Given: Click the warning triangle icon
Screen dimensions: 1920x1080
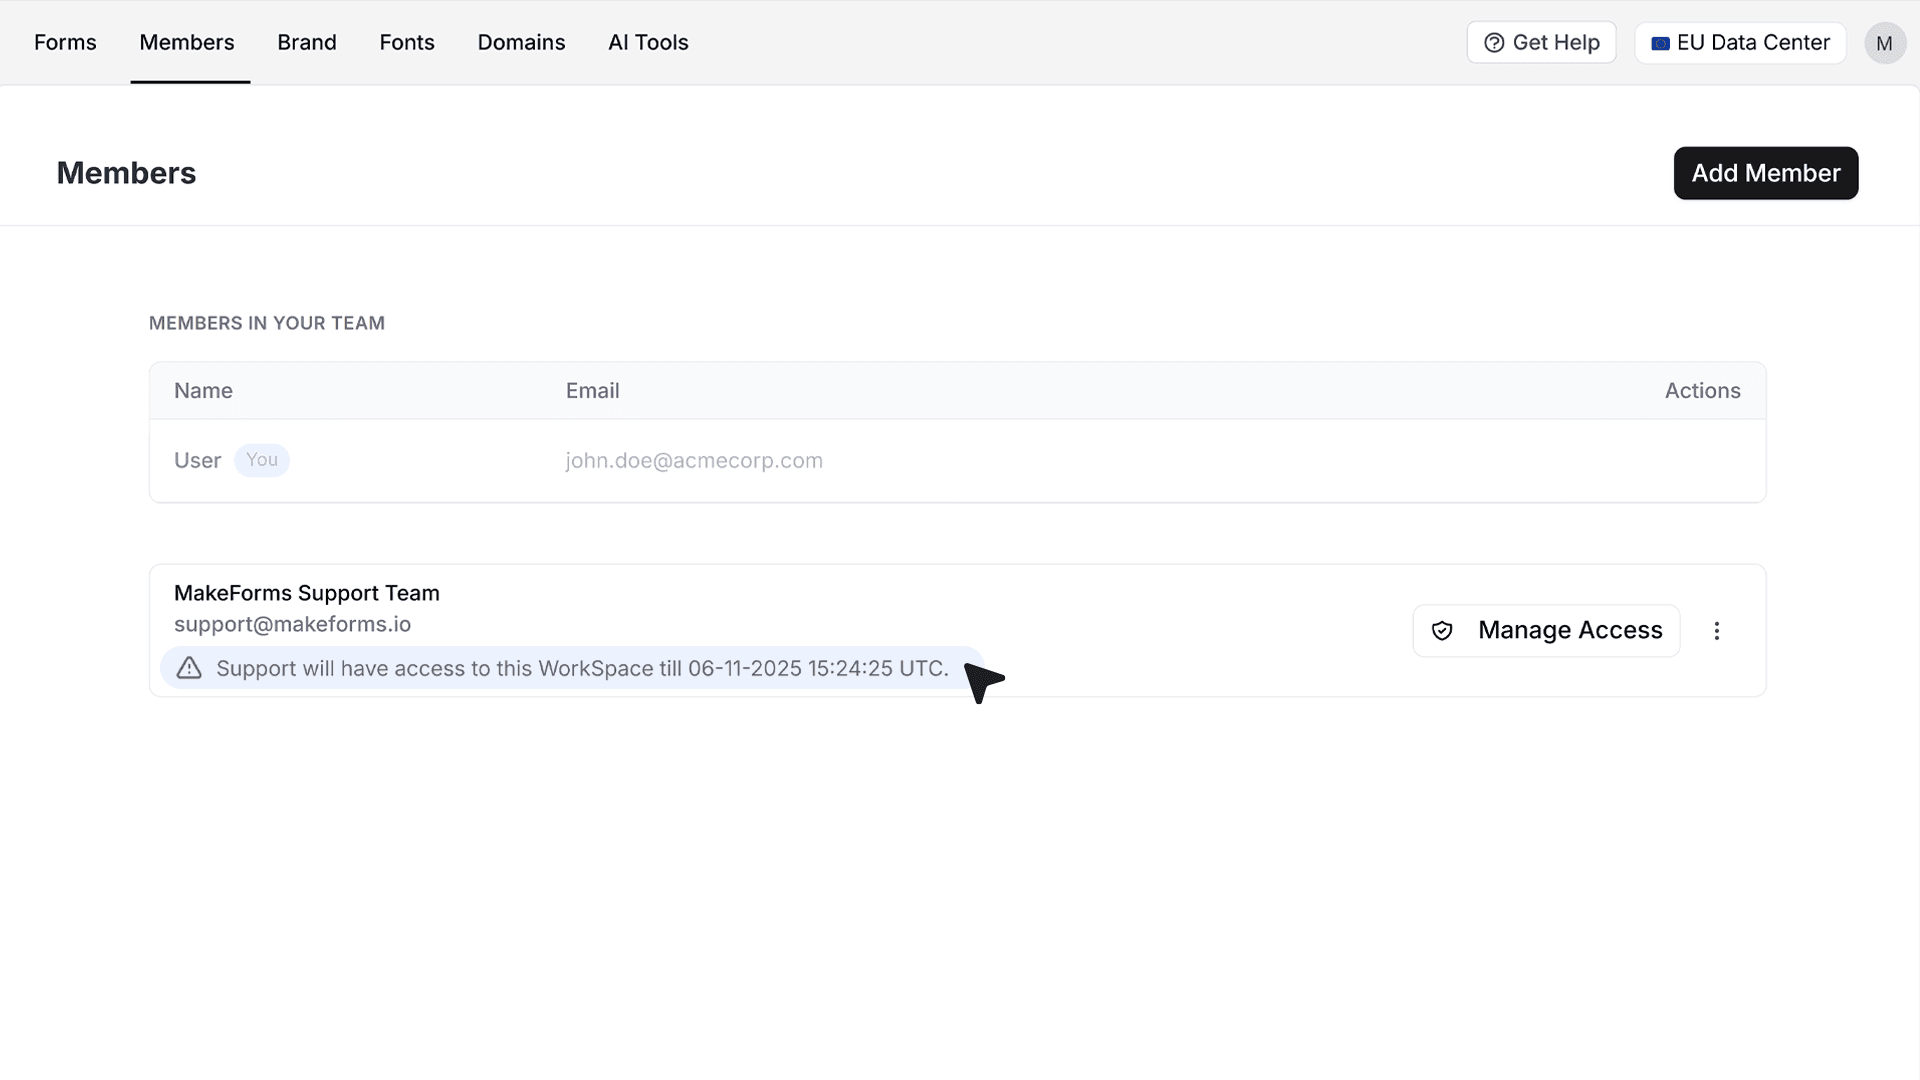Looking at the screenshot, I should point(189,668).
